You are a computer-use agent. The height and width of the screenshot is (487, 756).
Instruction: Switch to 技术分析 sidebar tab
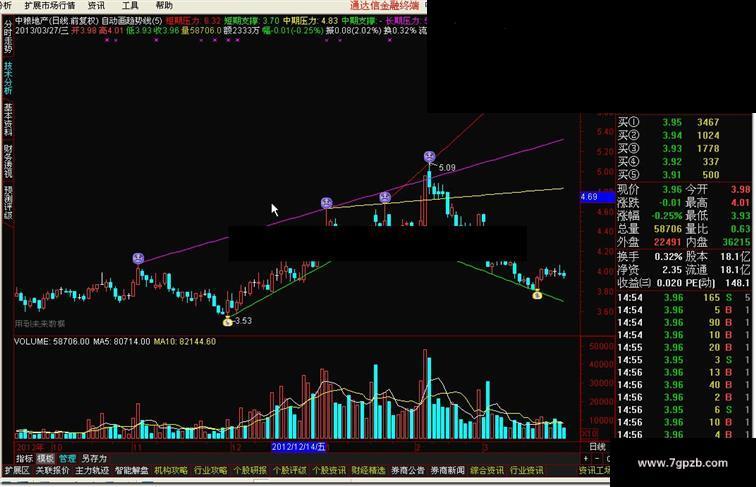[8, 78]
